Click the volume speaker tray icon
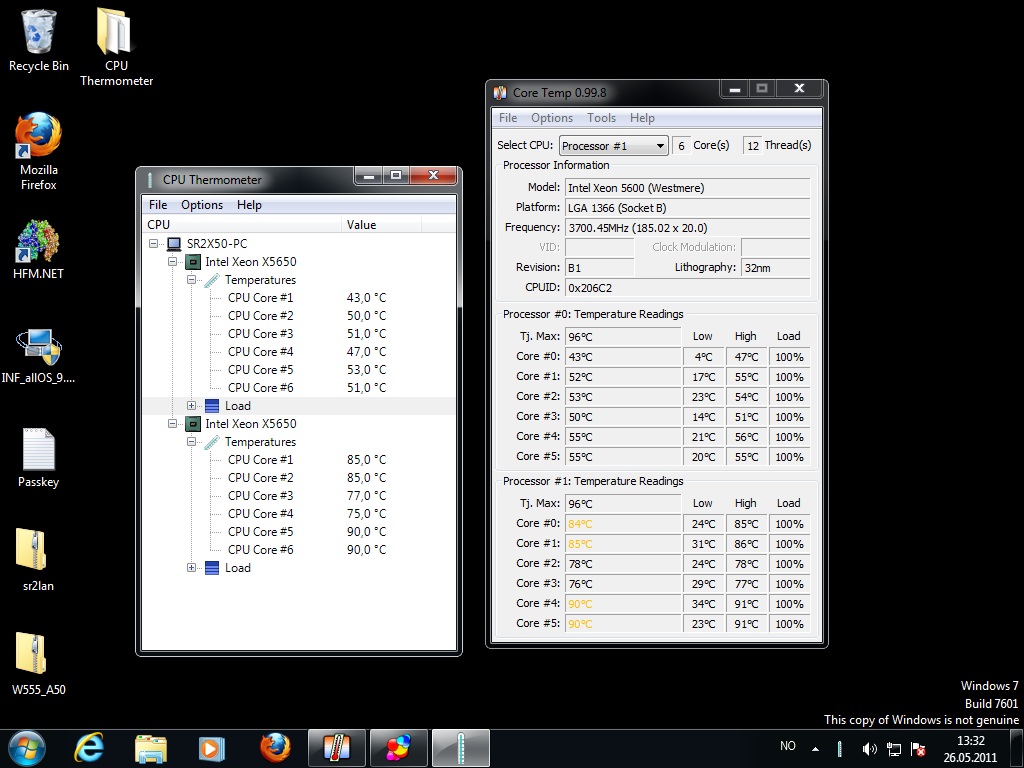The width and height of the screenshot is (1024, 768). click(x=869, y=749)
